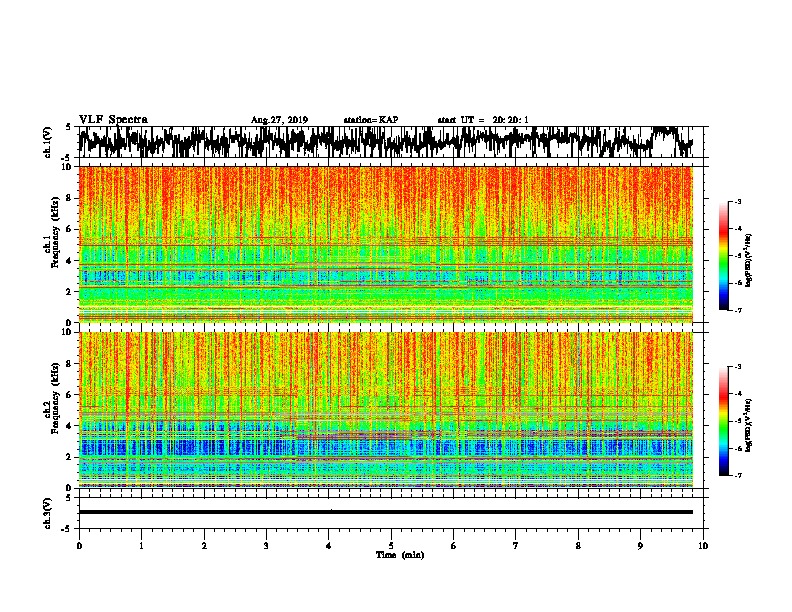Click time axis tick label "10"
The width and height of the screenshot is (792, 612).
[x=703, y=546]
